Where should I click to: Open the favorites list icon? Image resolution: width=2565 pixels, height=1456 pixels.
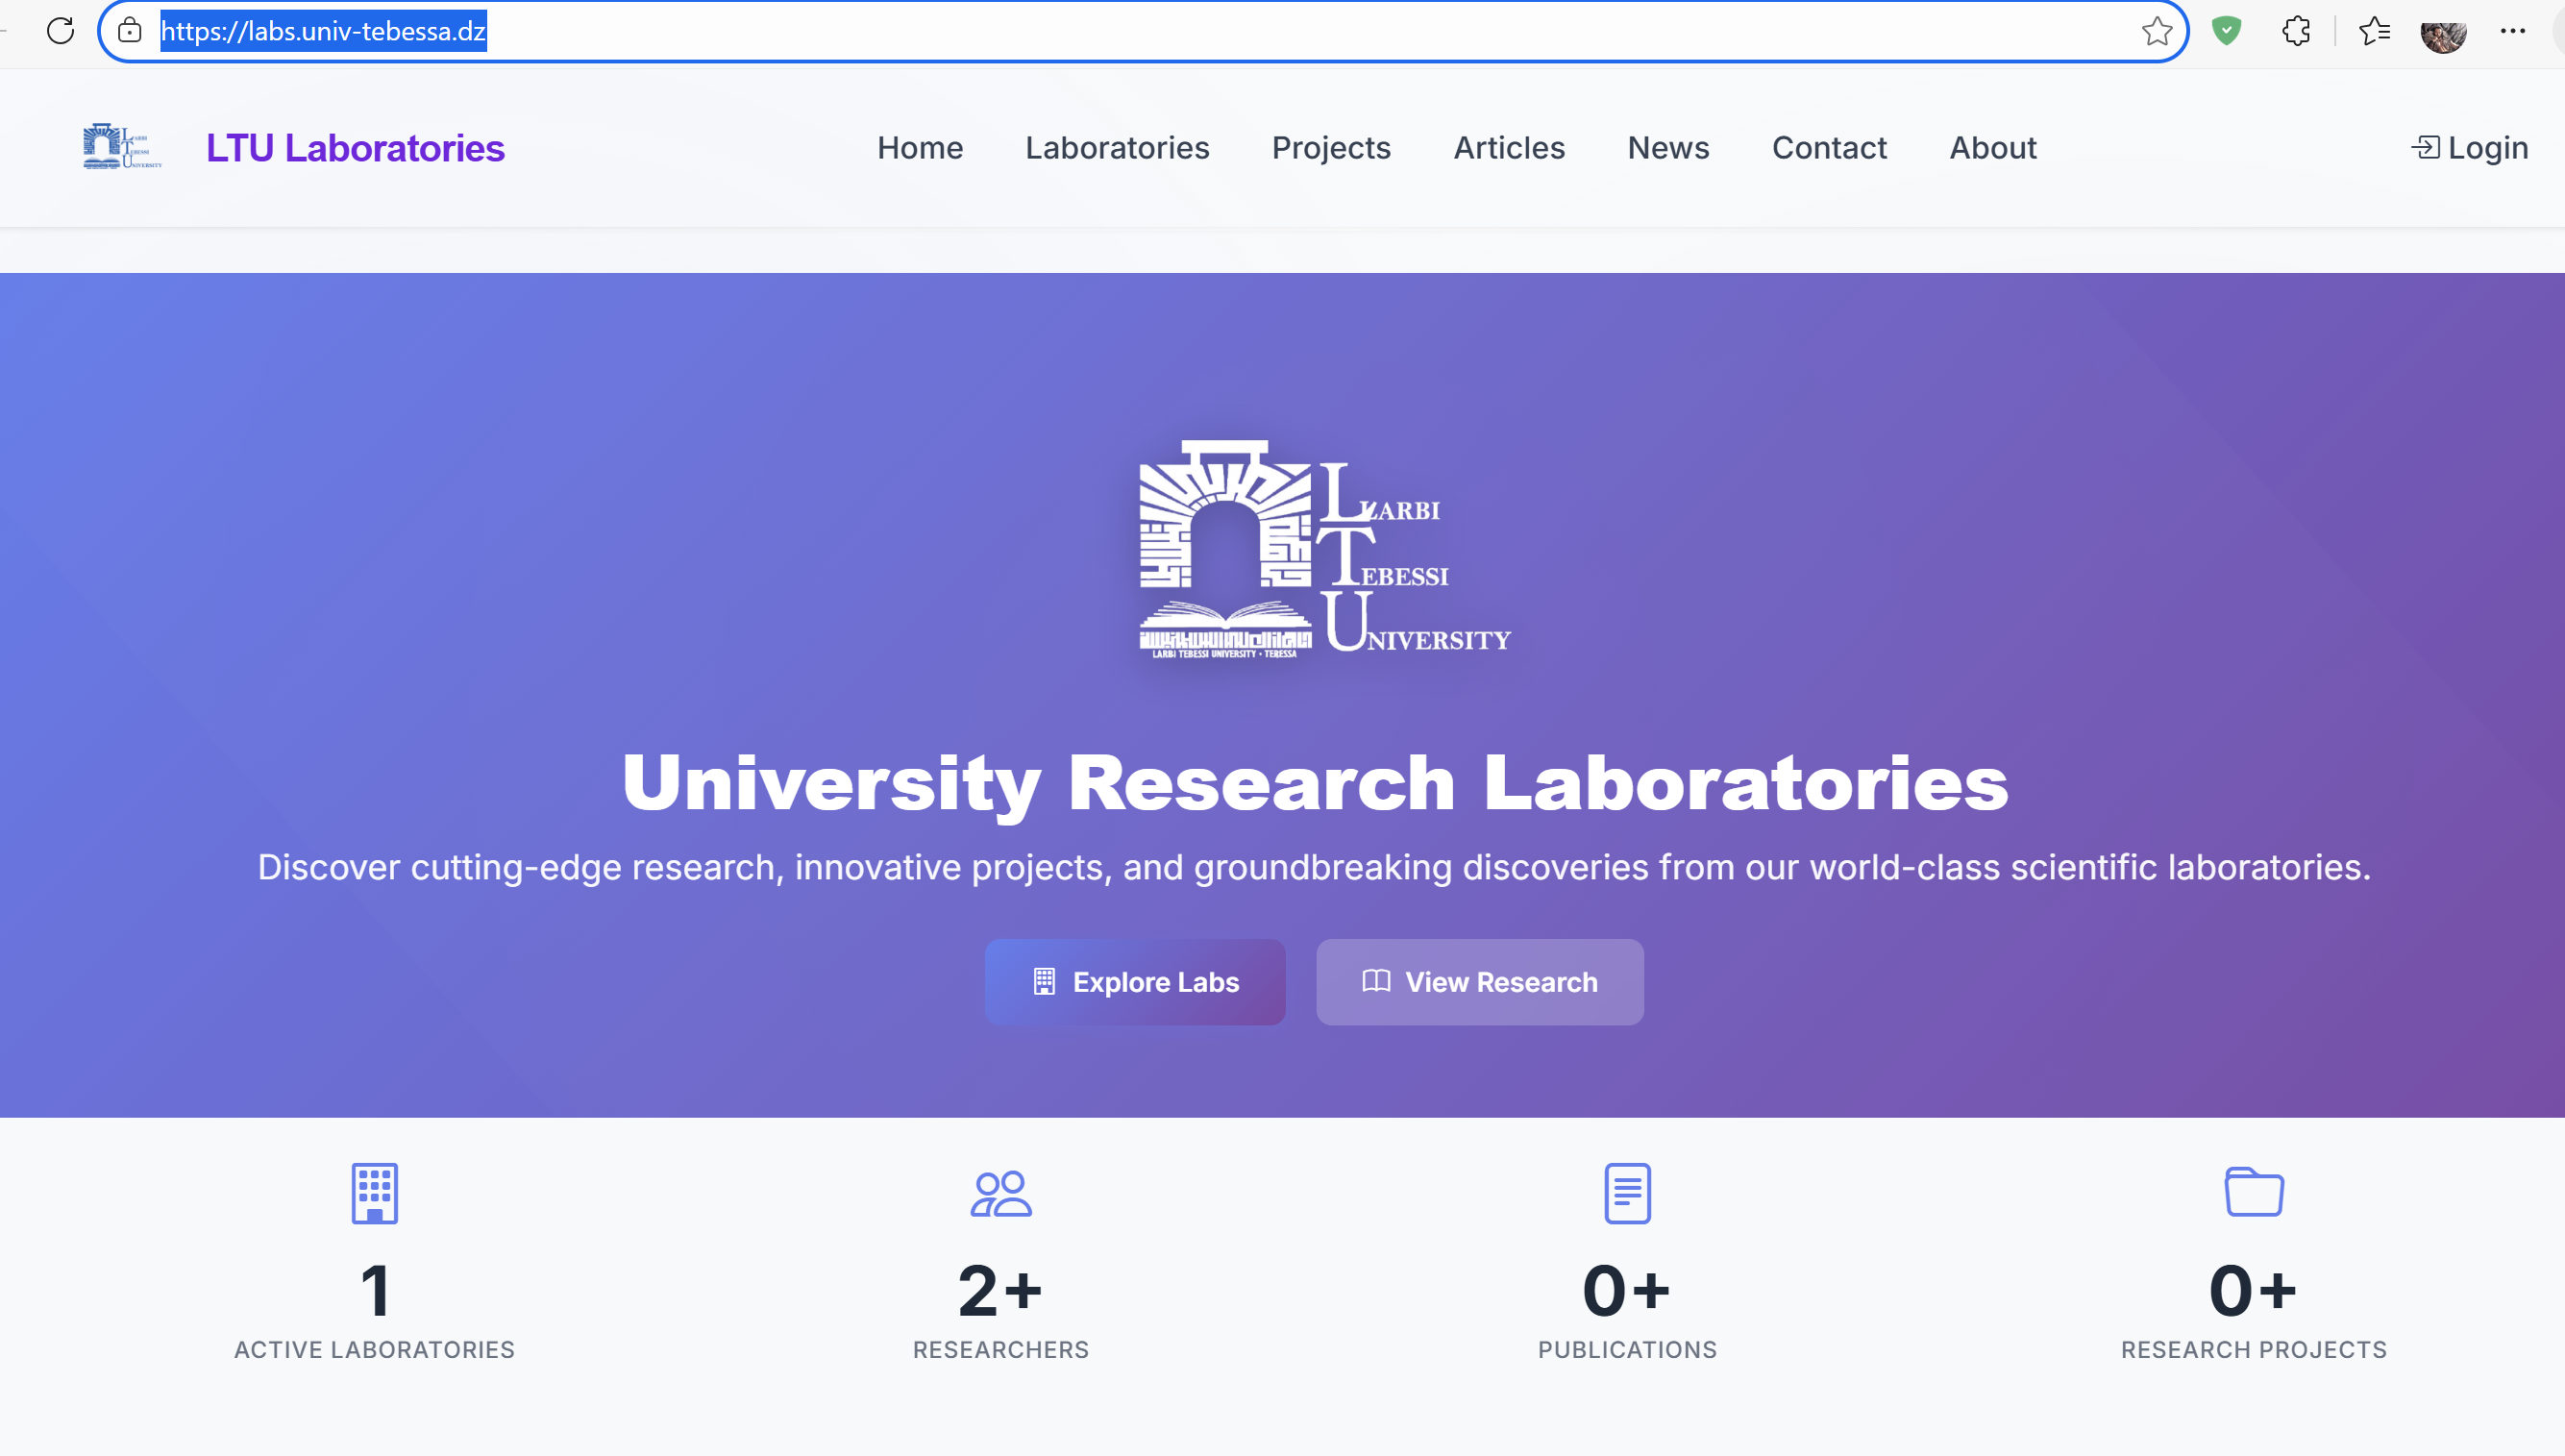[2374, 31]
